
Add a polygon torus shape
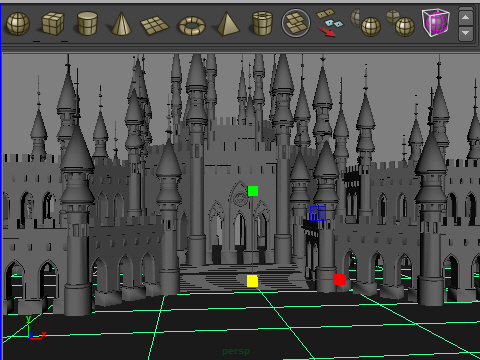(192, 26)
